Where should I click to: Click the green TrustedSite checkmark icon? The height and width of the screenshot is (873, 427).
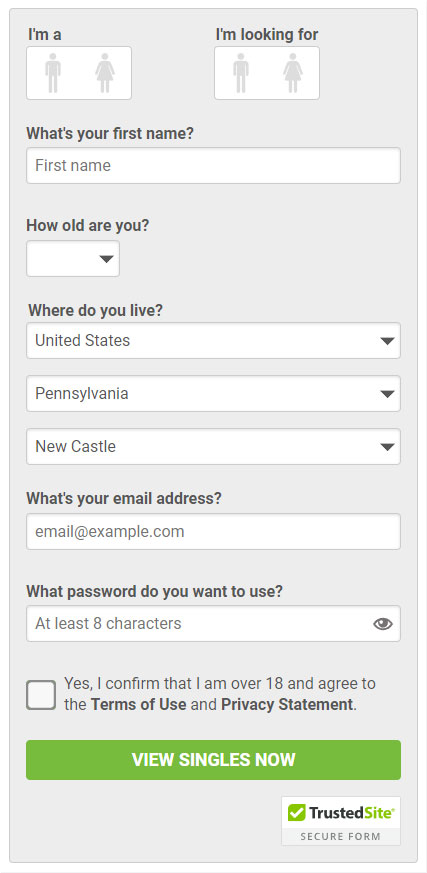click(x=297, y=813)
